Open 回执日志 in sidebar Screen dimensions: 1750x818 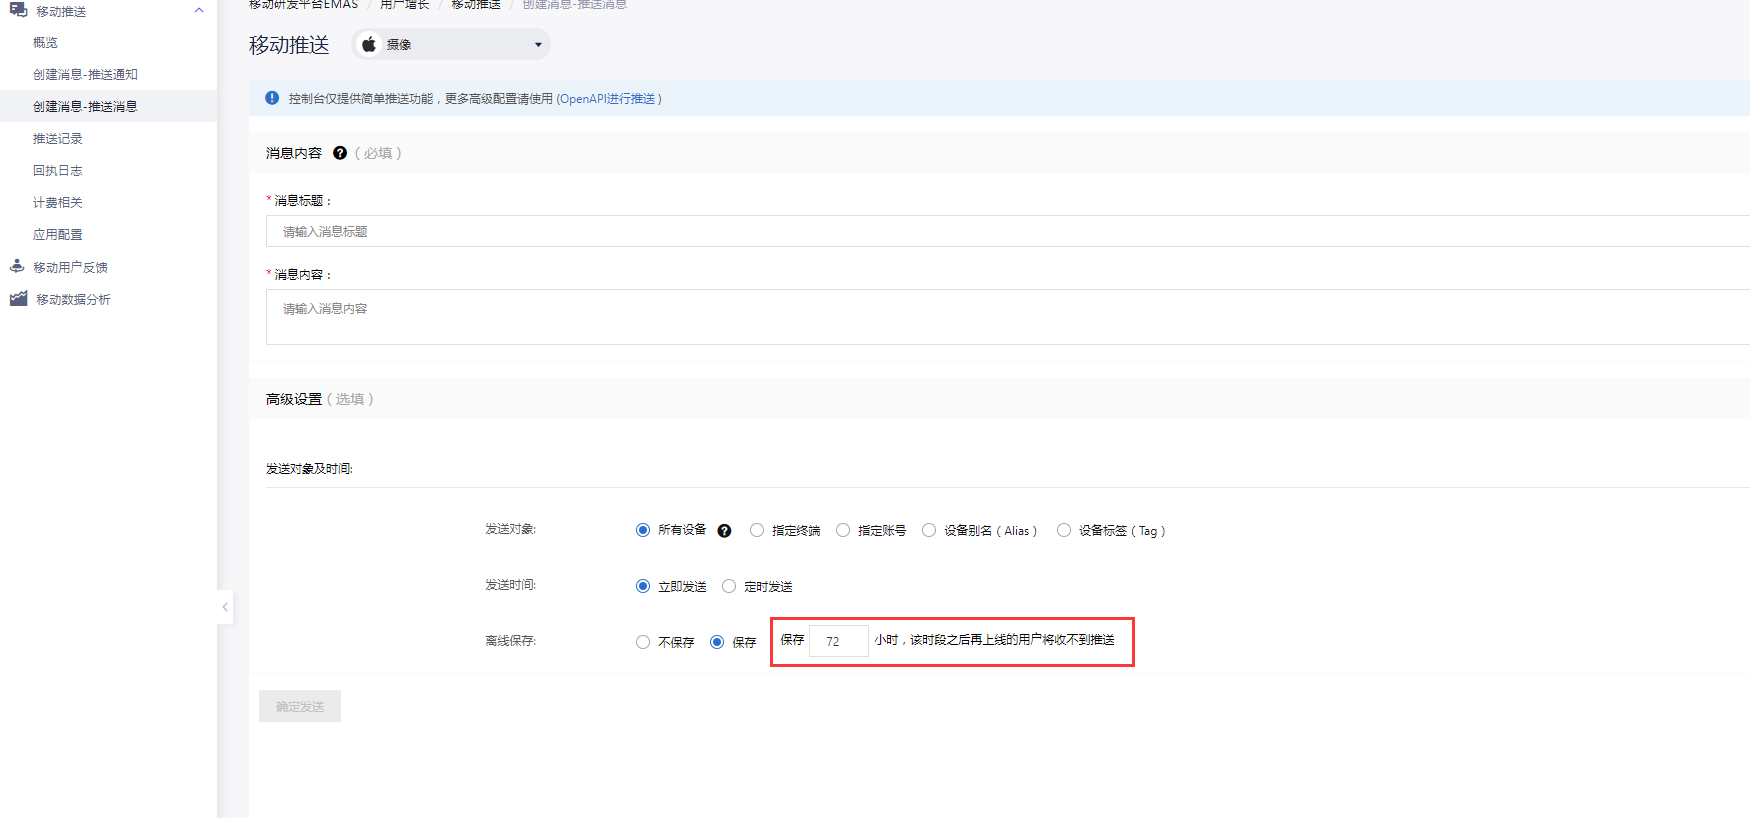58,171
